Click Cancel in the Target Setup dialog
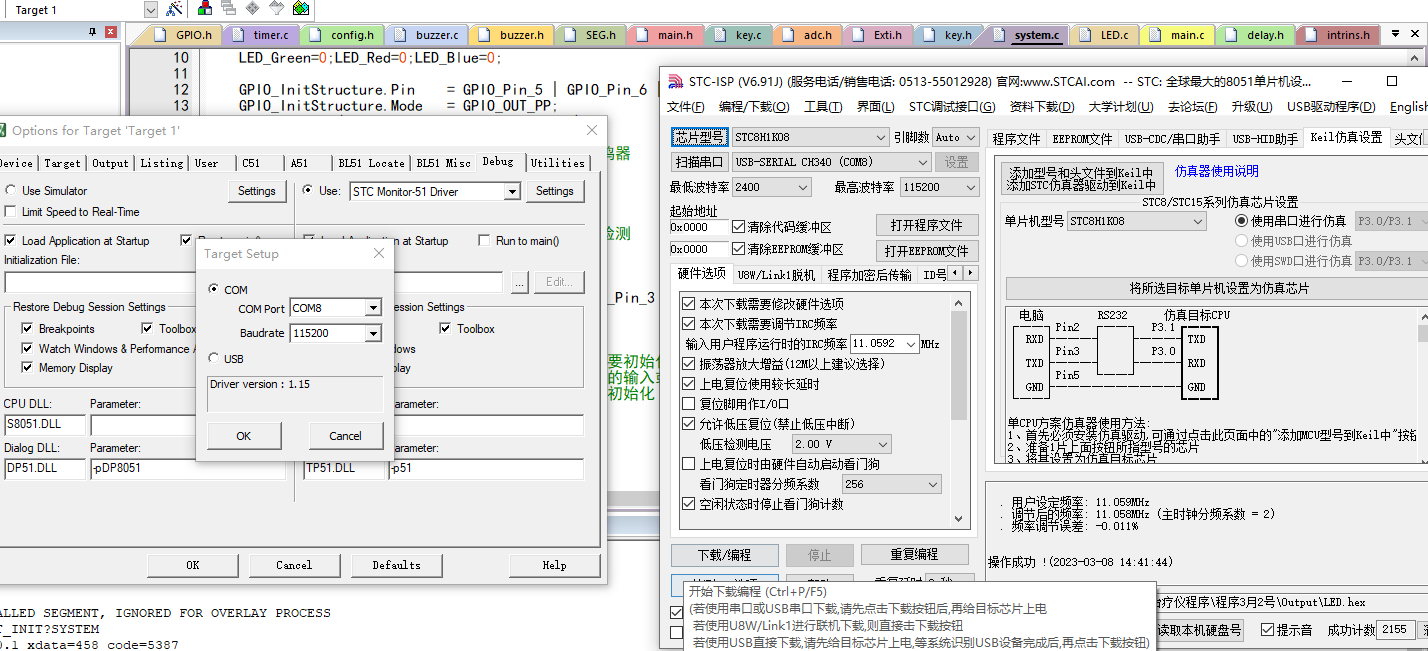Image resolution: width=1428 pixels, height=651 pixels. click(x=345, y=436)
